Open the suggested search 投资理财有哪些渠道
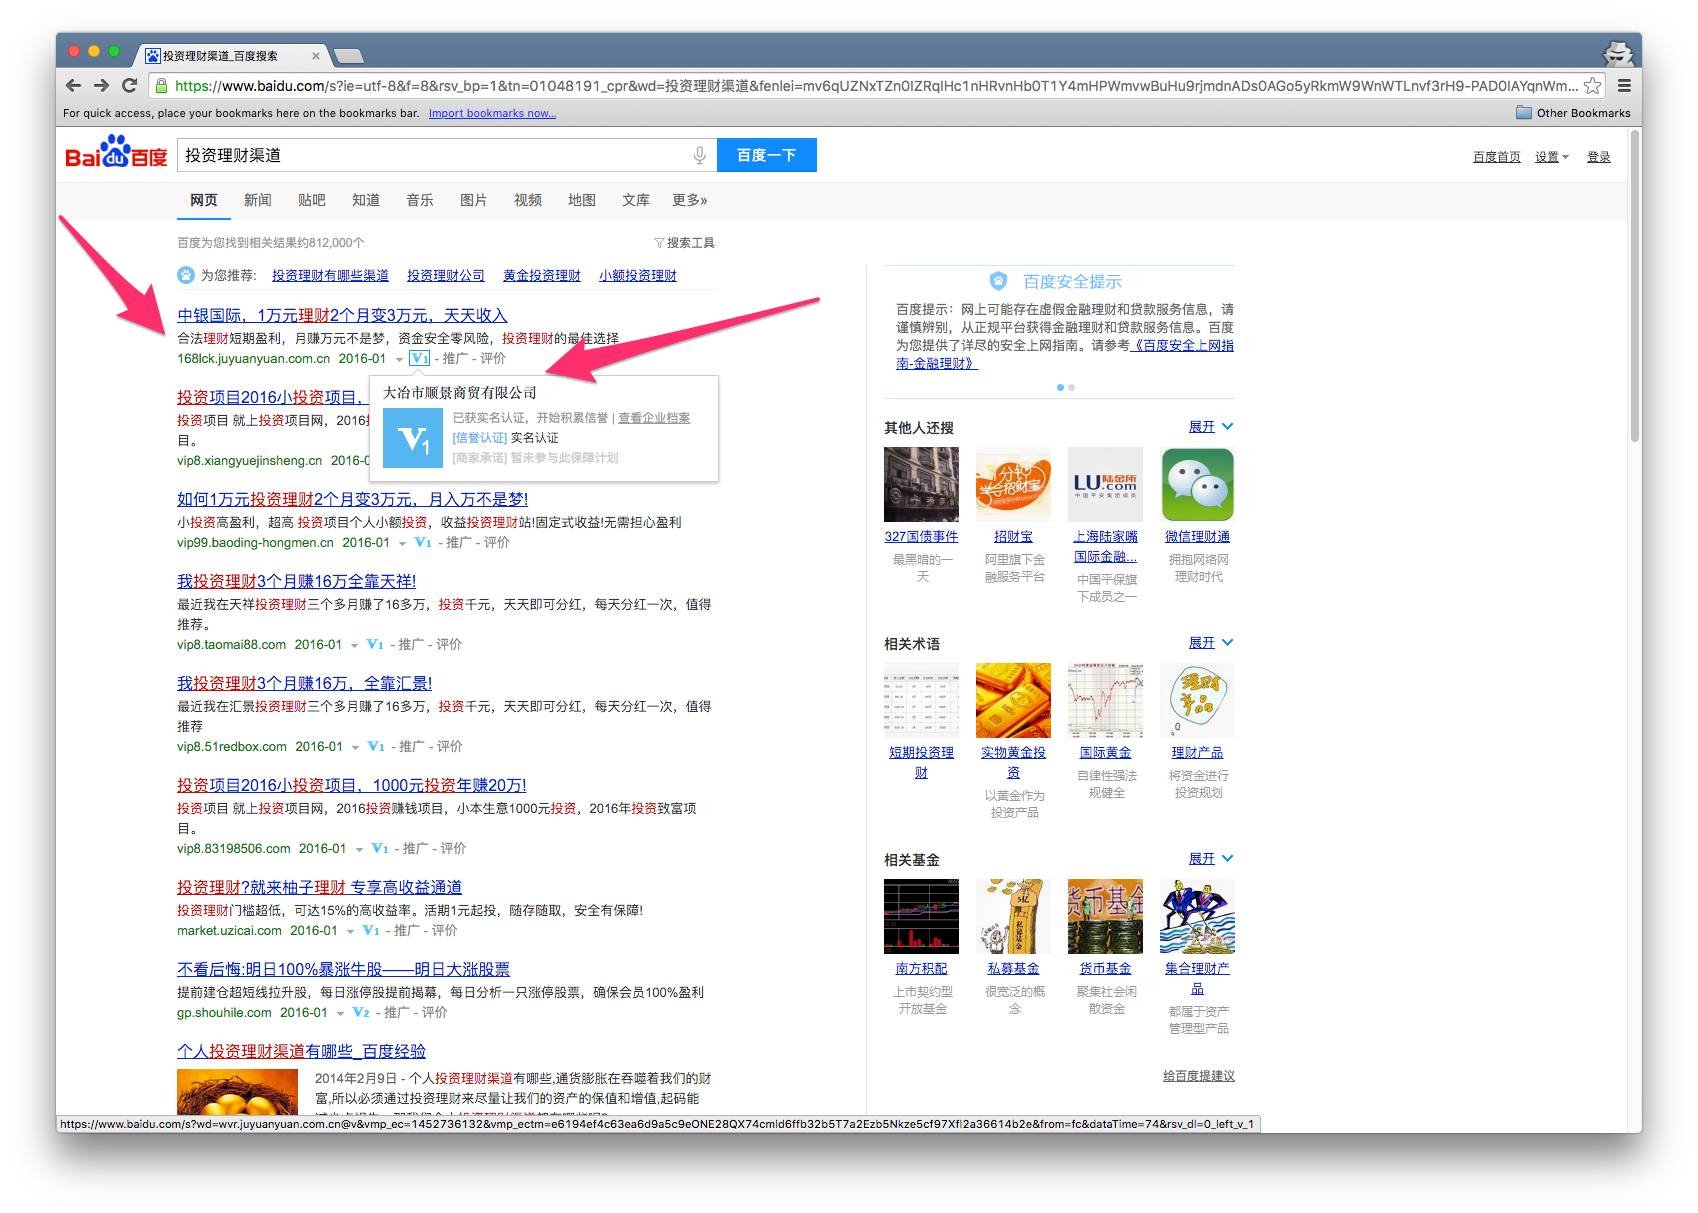Viewport: 1698px width, 1213px height. [330, 275]
